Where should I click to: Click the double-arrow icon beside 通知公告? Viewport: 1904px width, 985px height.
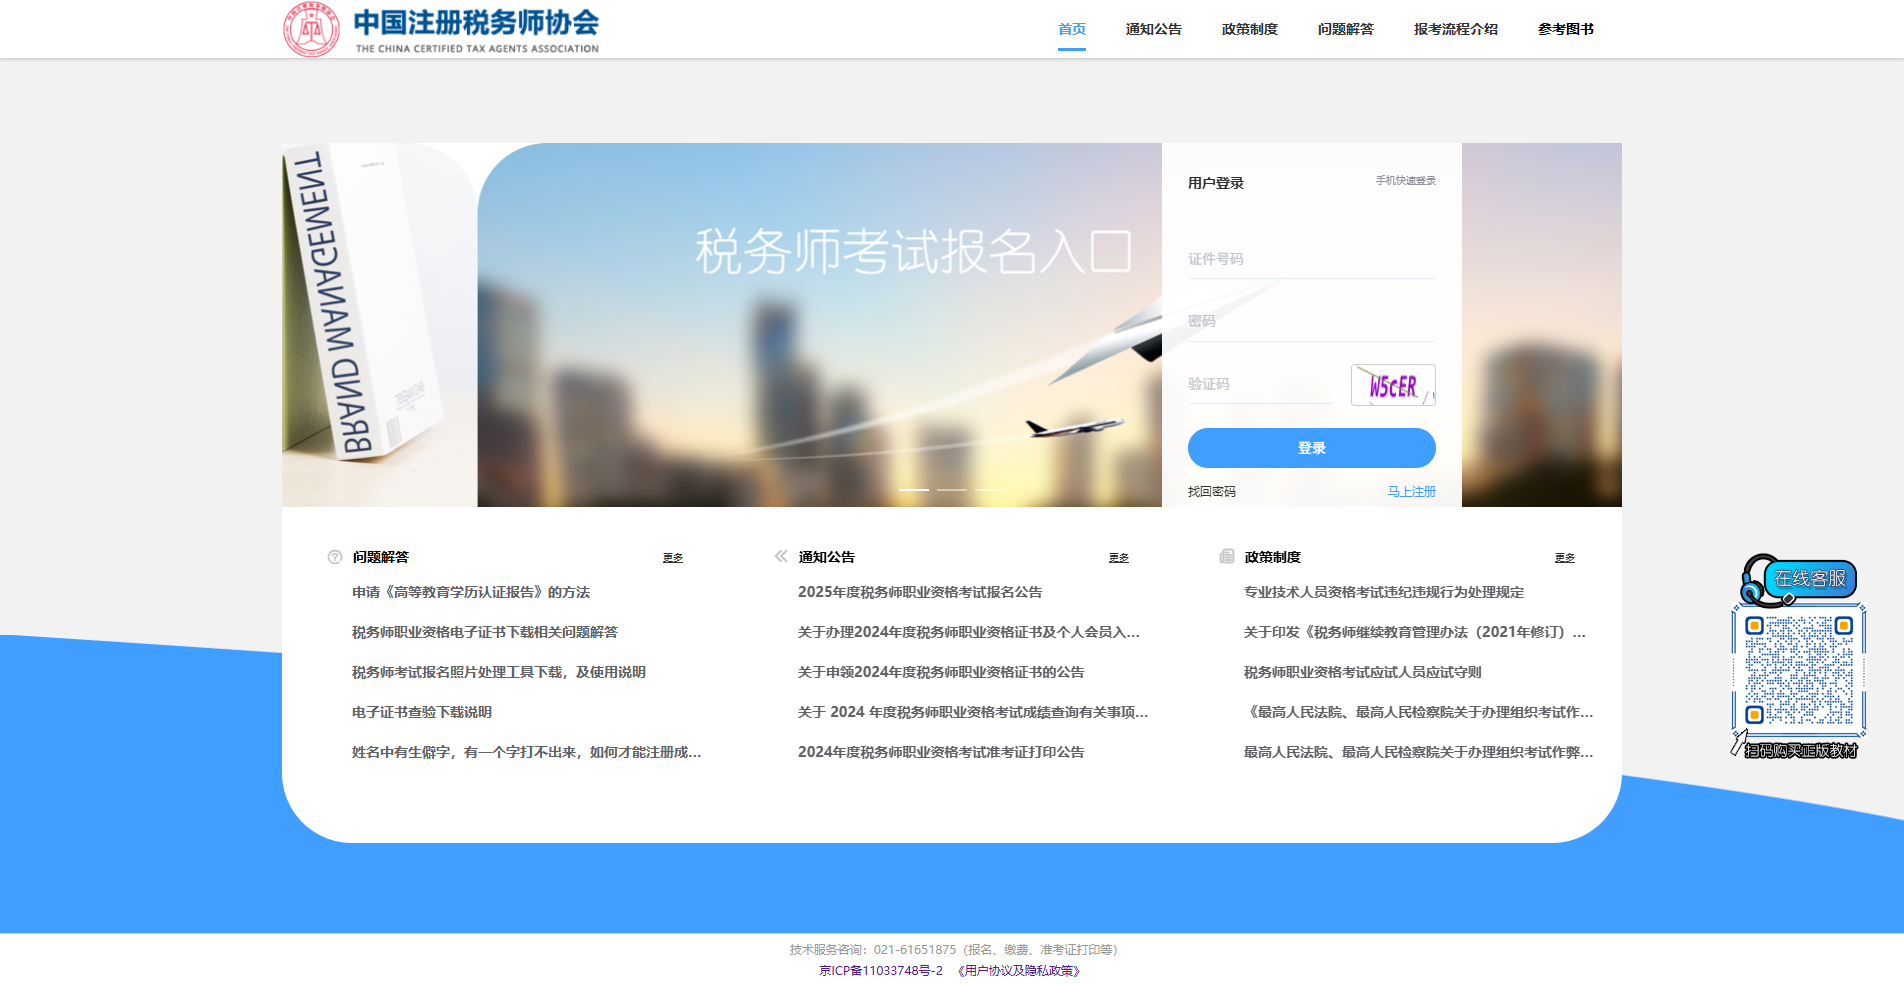(779, 557)
